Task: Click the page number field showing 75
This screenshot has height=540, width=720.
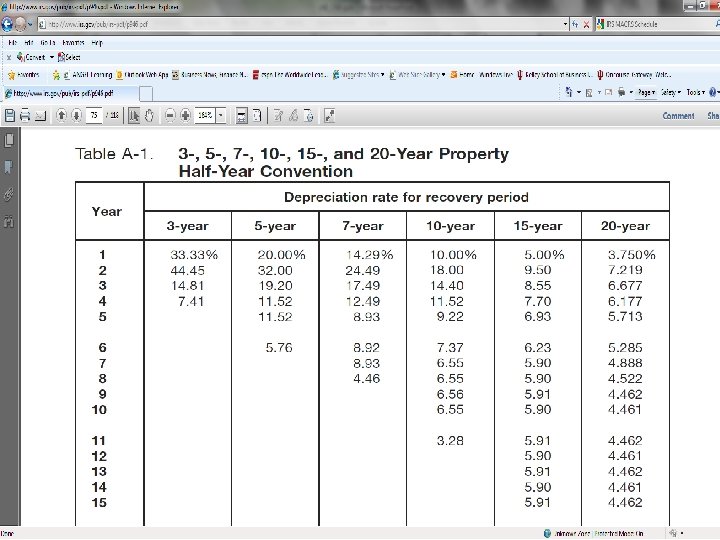Action: click(94, 115)
